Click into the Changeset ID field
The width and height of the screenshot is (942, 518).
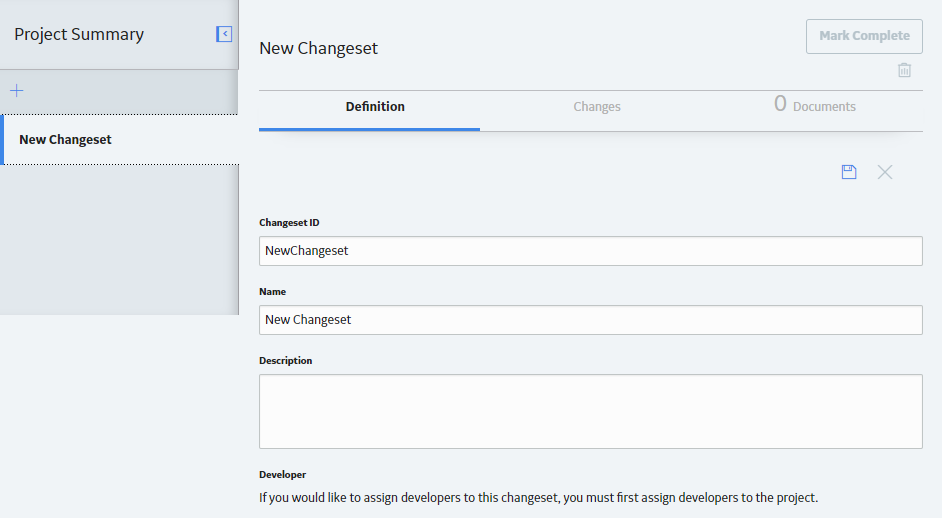click(x=591, y=251)
